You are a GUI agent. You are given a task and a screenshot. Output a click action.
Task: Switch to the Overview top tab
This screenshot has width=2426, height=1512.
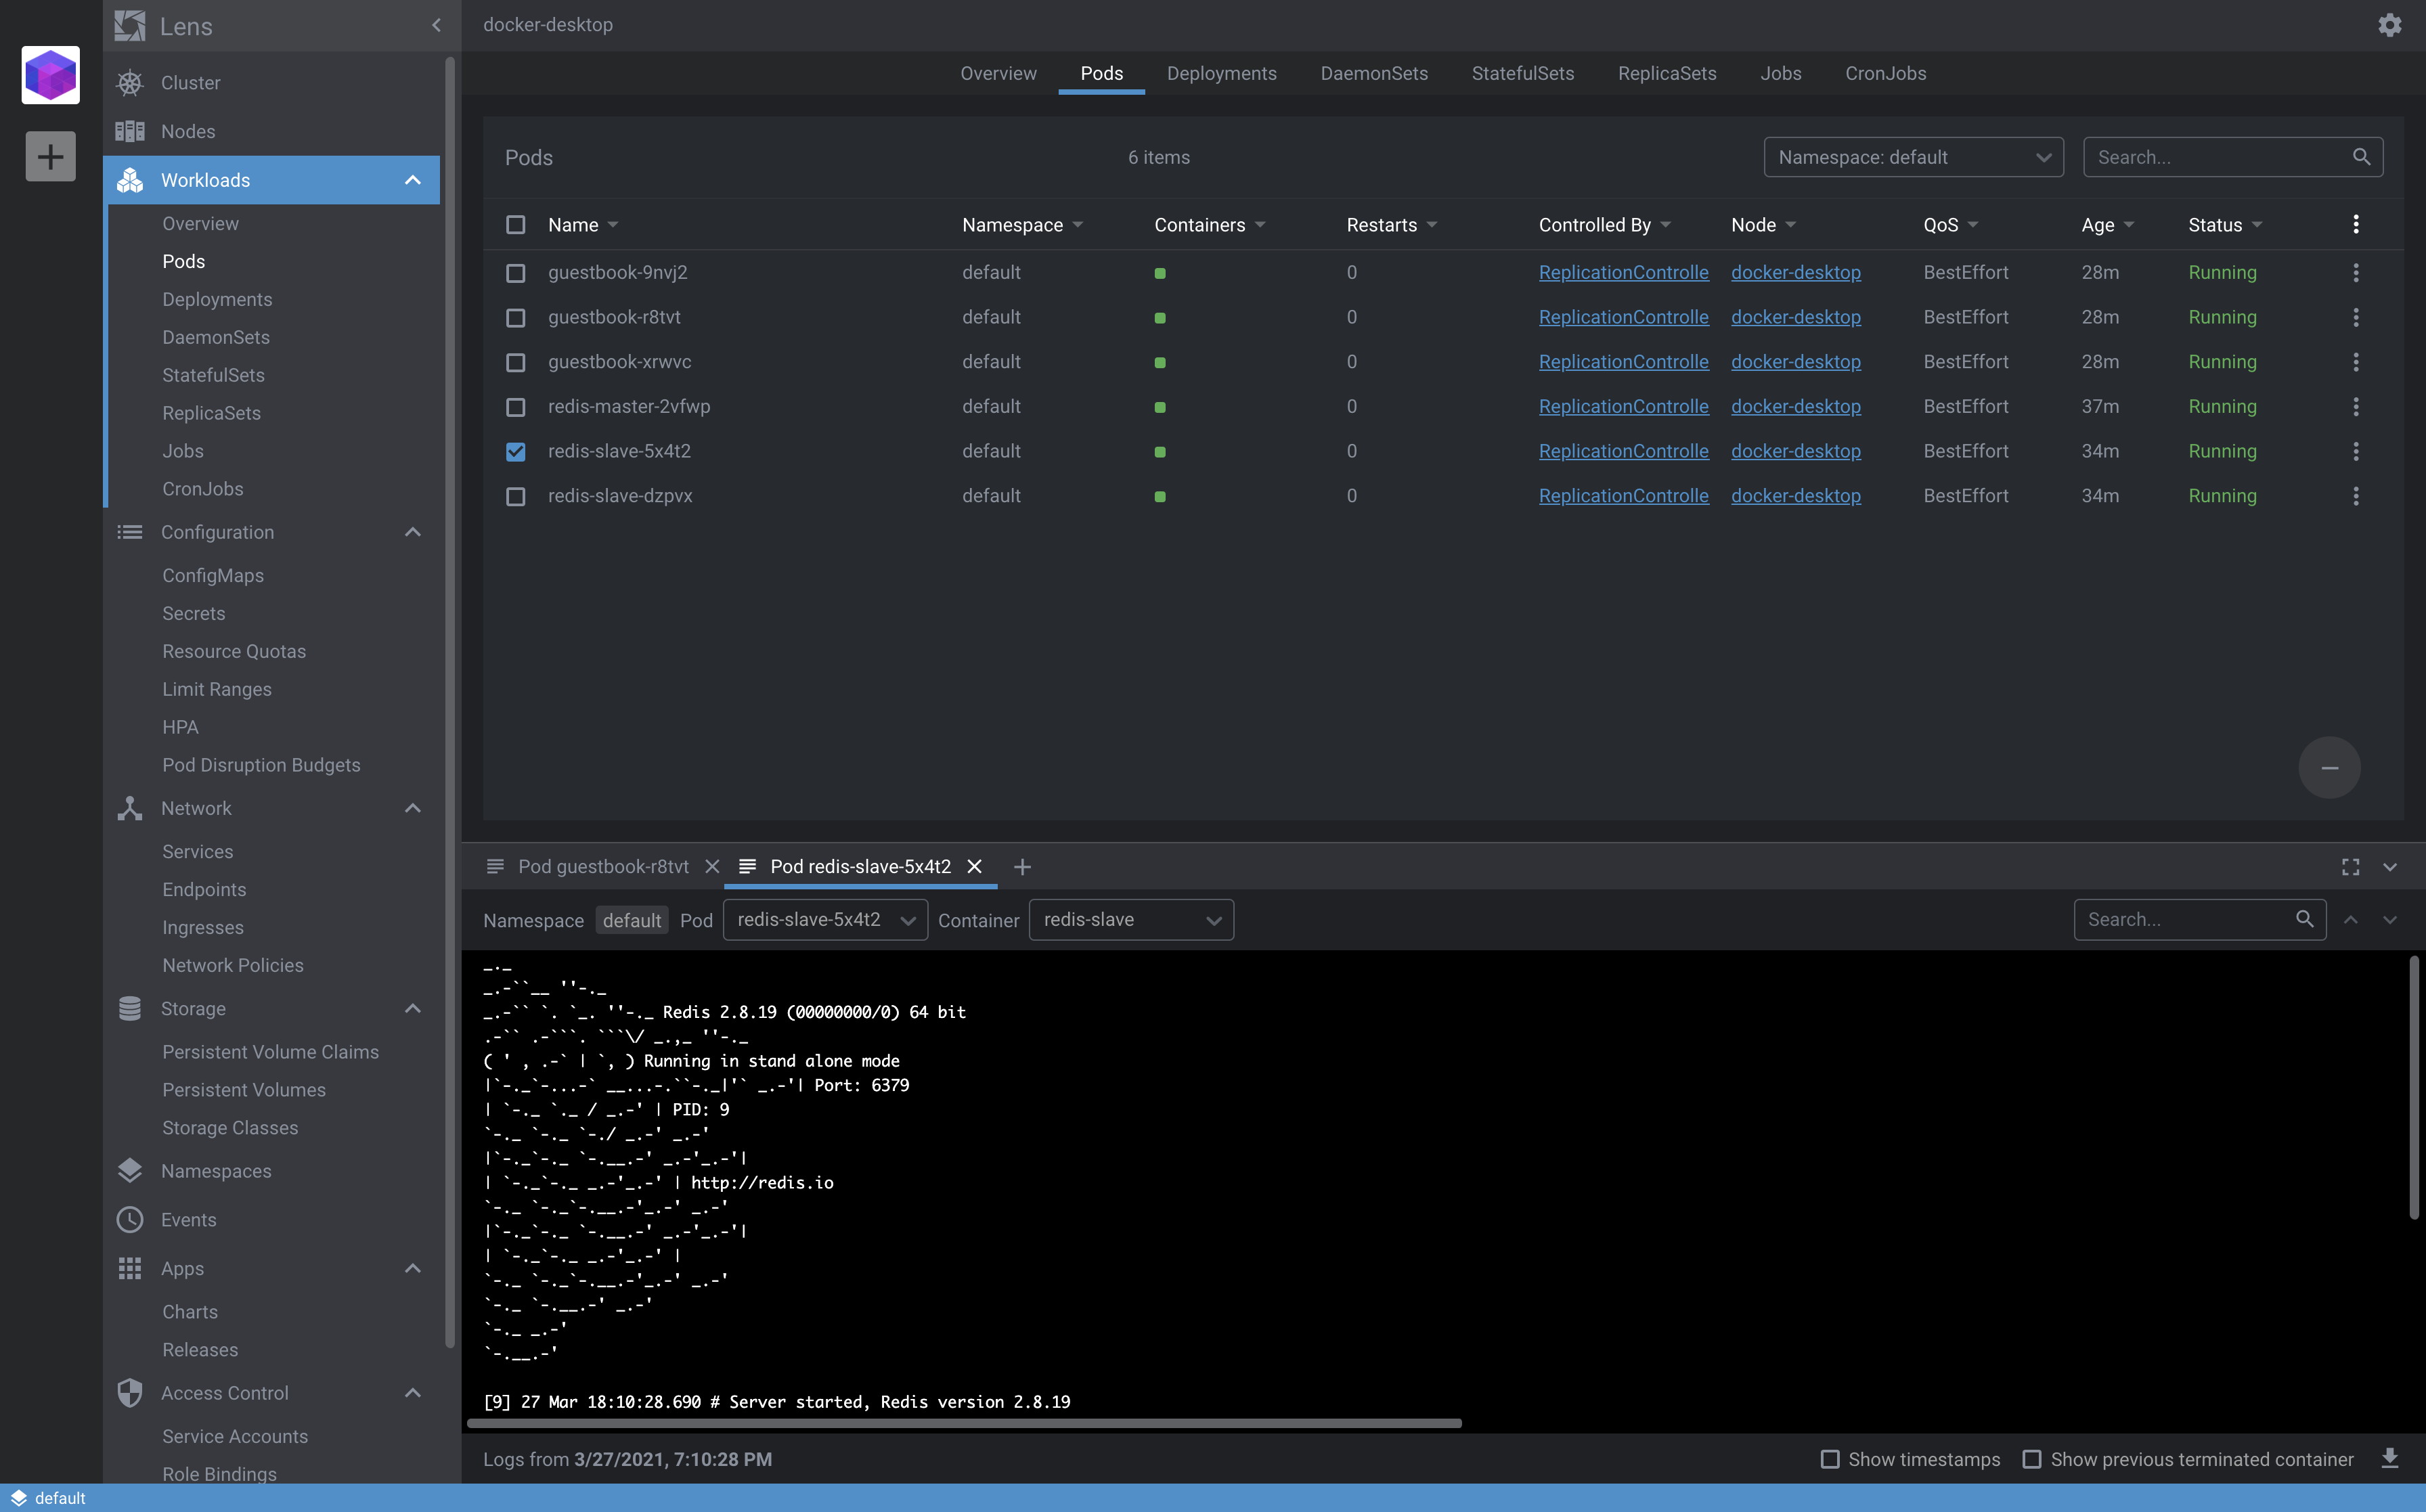point(998,73)
